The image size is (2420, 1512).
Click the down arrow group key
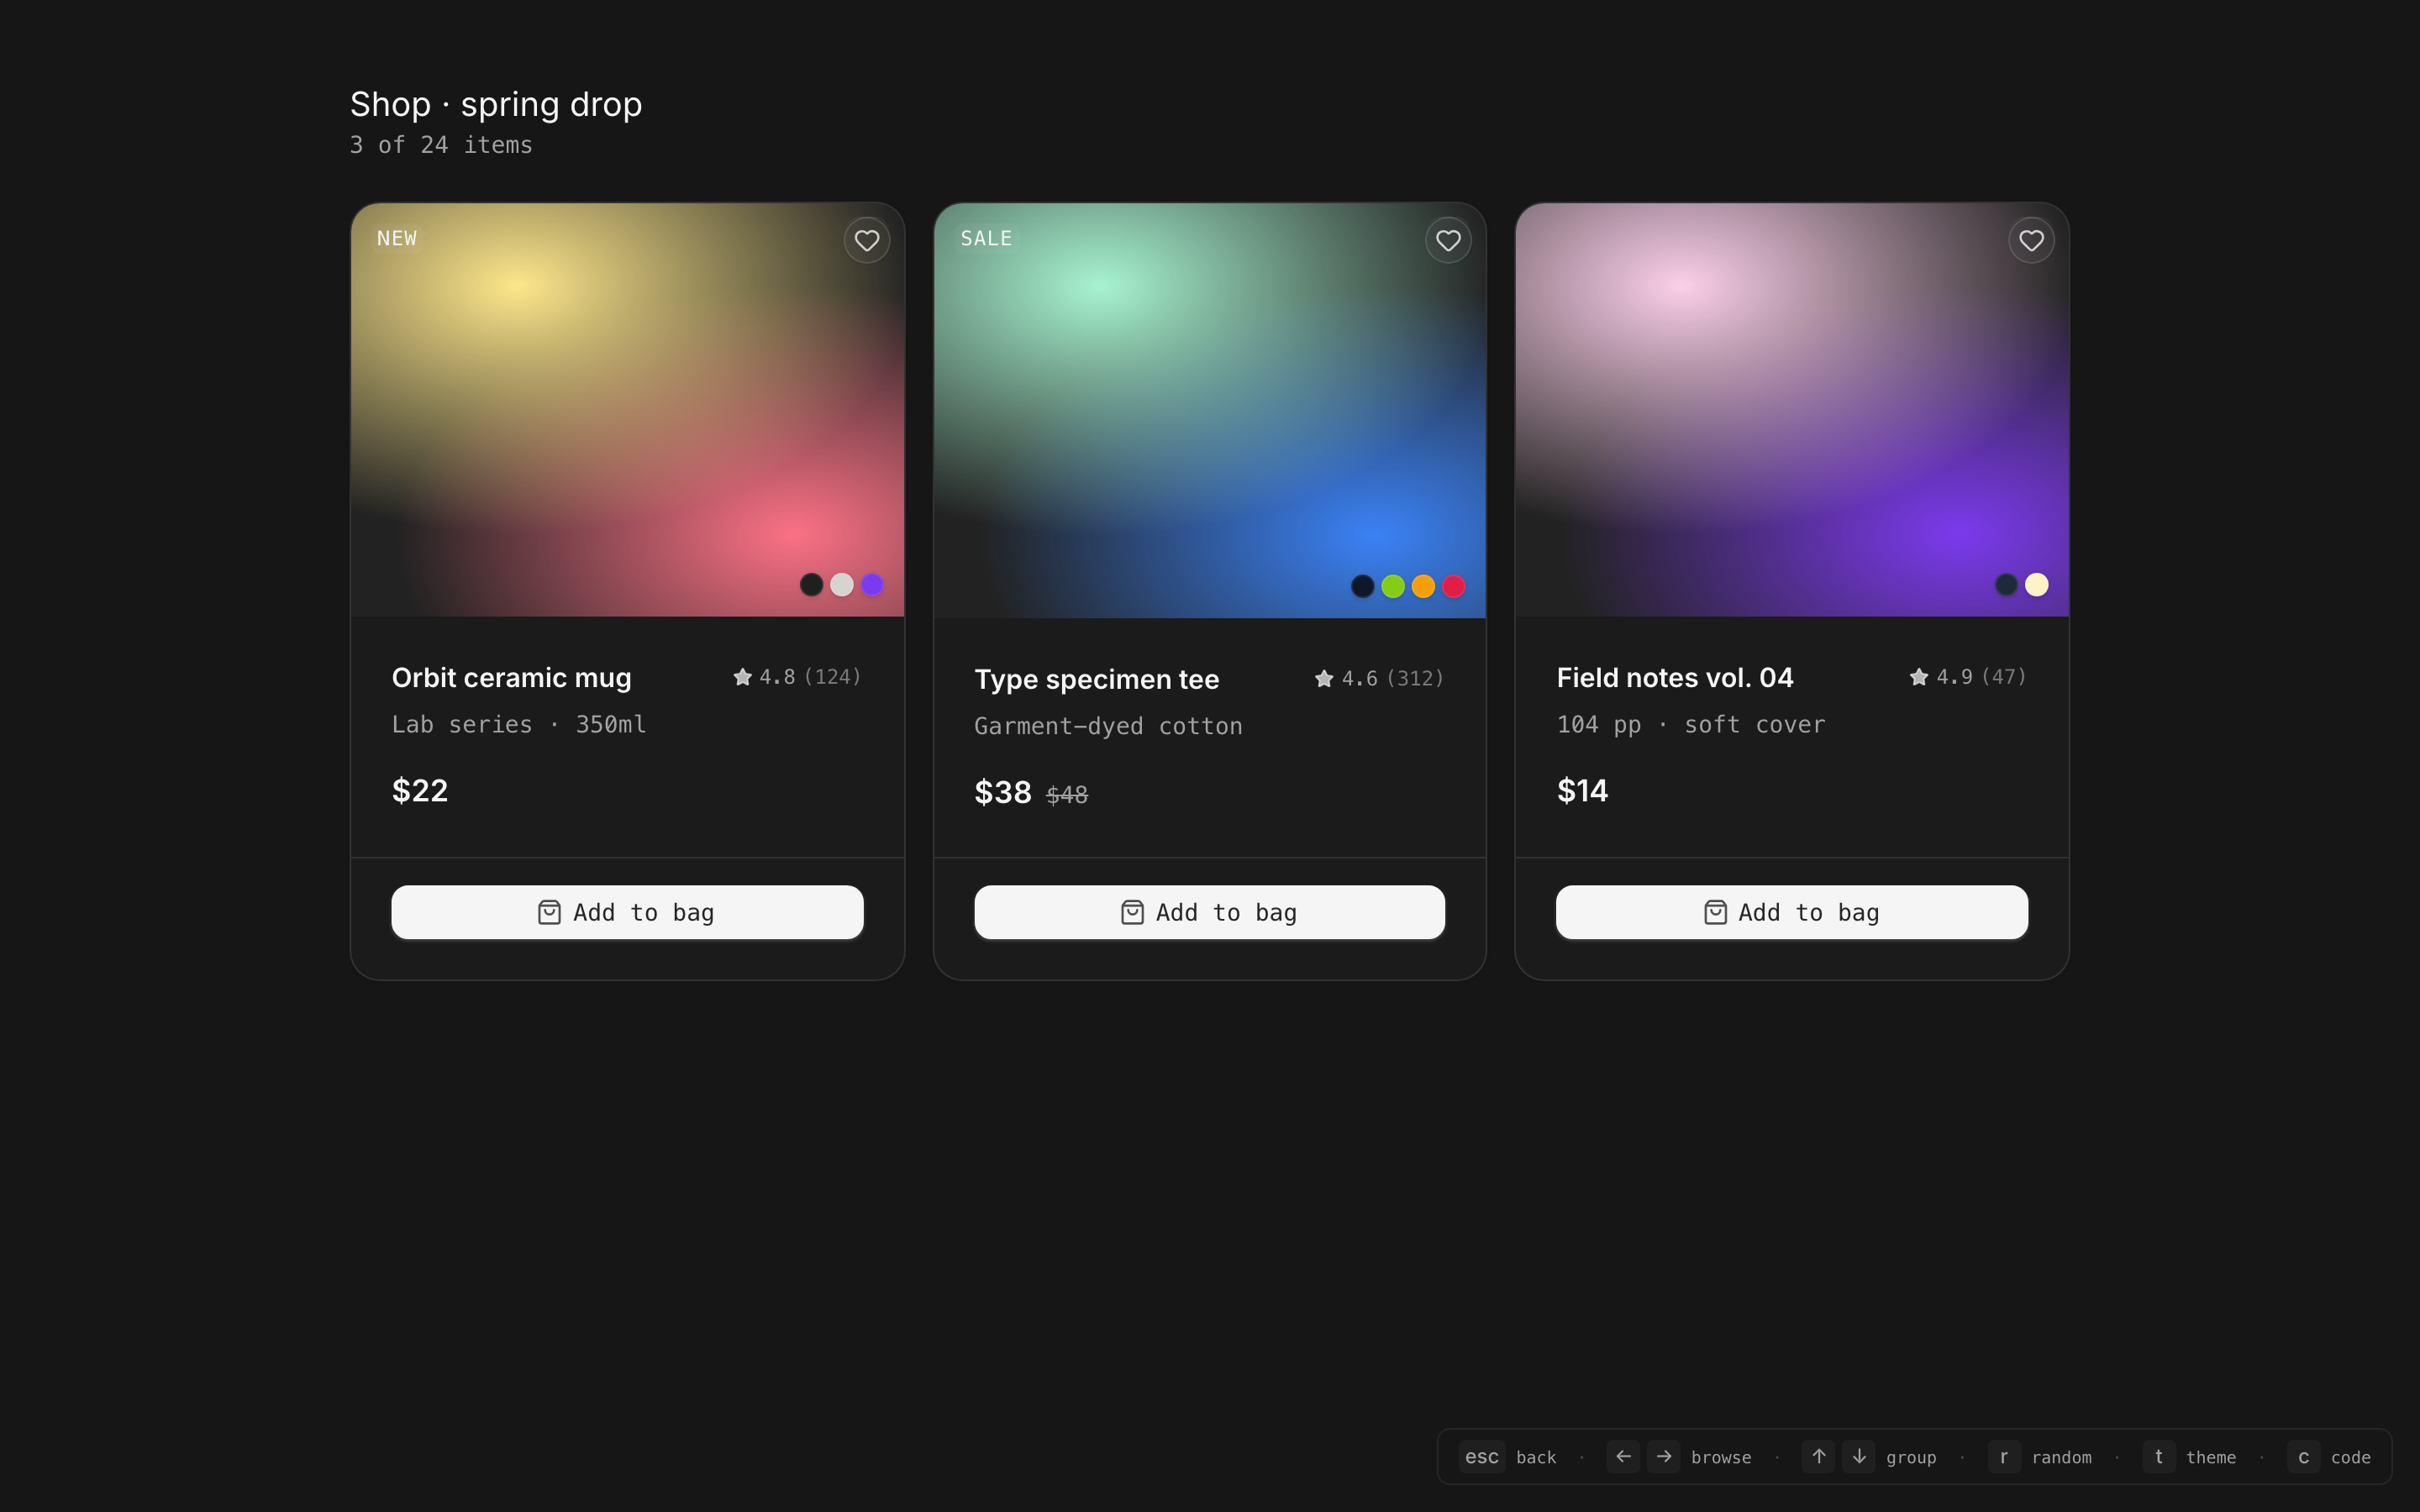click(1859, 1456)
